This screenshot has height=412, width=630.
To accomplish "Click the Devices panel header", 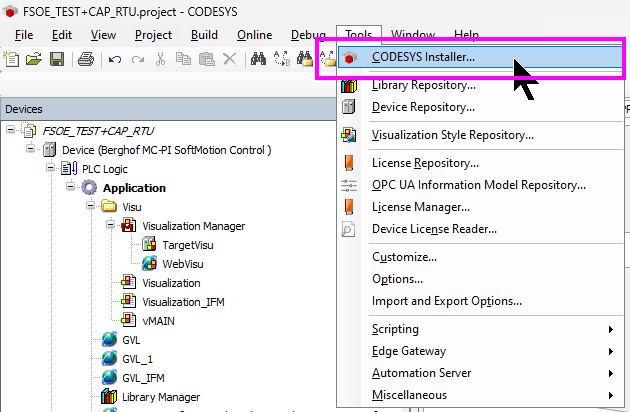I will (168, 109).
